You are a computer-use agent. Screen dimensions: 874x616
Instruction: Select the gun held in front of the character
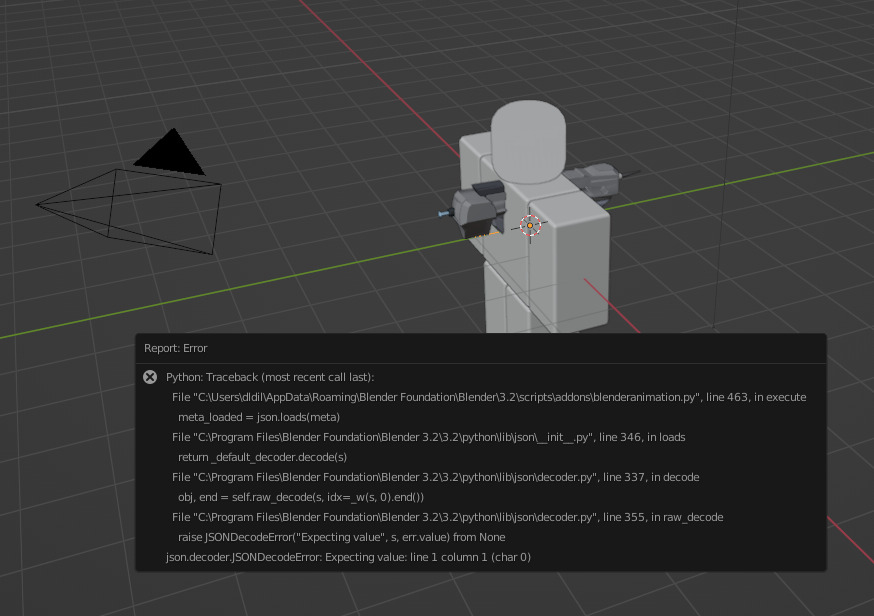(474, 209)
